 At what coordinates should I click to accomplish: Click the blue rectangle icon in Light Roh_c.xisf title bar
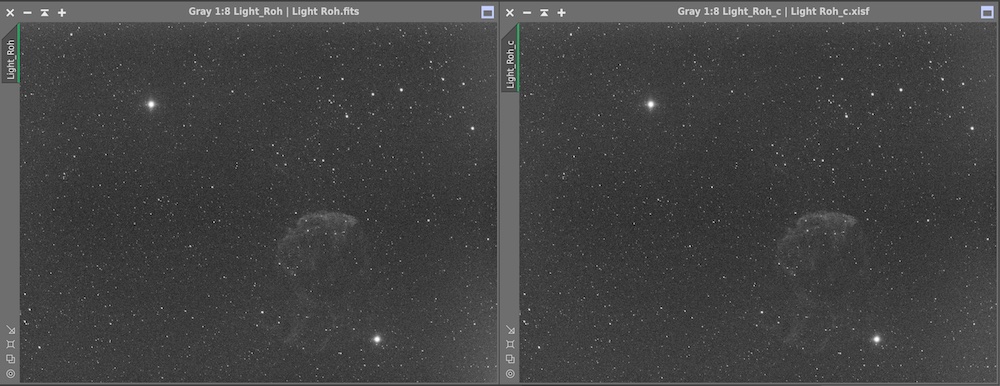coord(987,12)
